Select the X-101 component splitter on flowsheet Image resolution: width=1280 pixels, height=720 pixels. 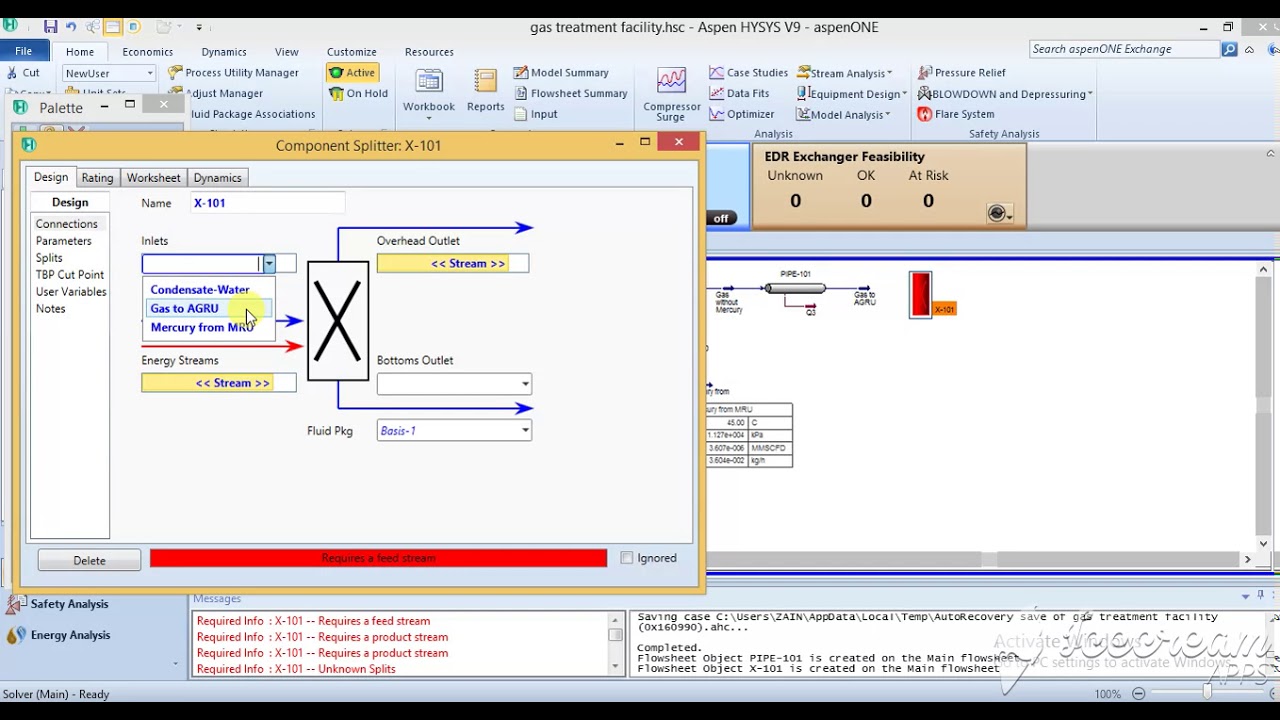point(921,294)
